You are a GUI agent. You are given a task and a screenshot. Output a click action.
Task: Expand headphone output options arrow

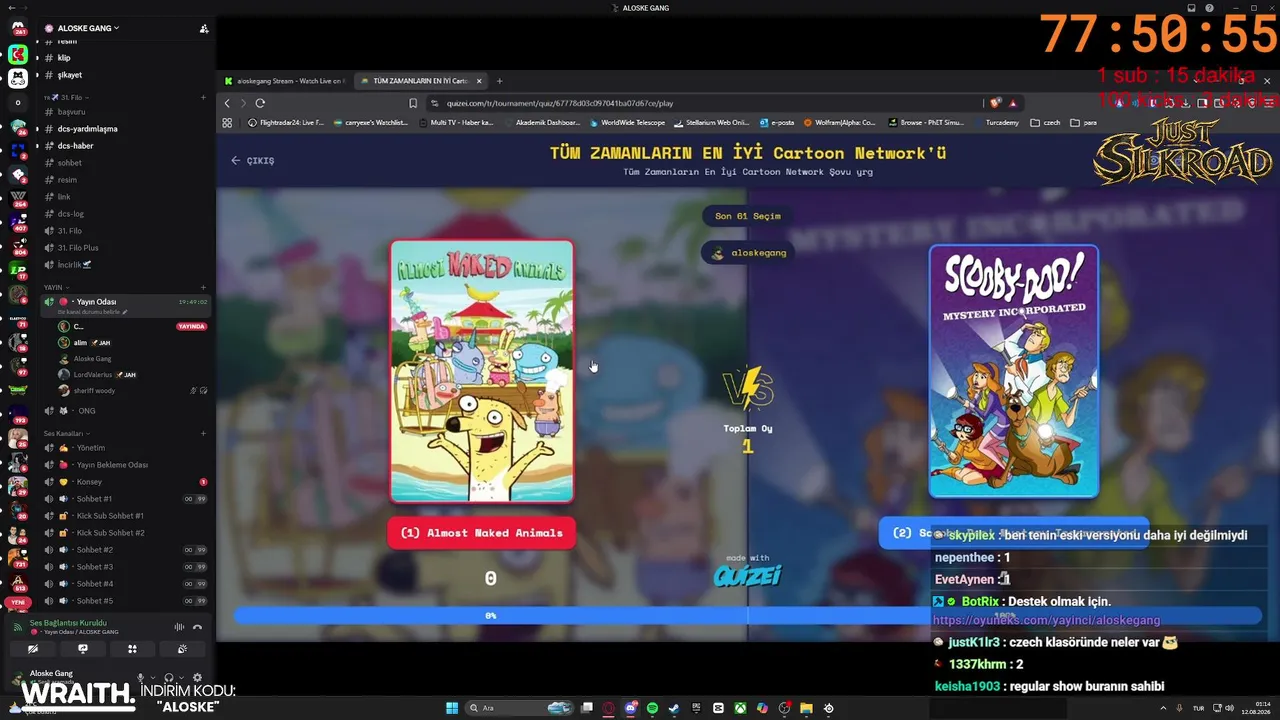coord(181,677)
